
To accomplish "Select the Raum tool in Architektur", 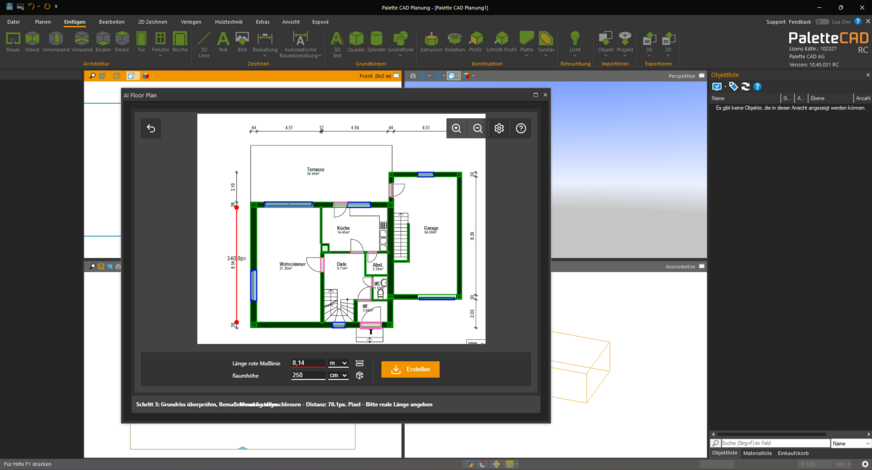I will tap(13, 42).
